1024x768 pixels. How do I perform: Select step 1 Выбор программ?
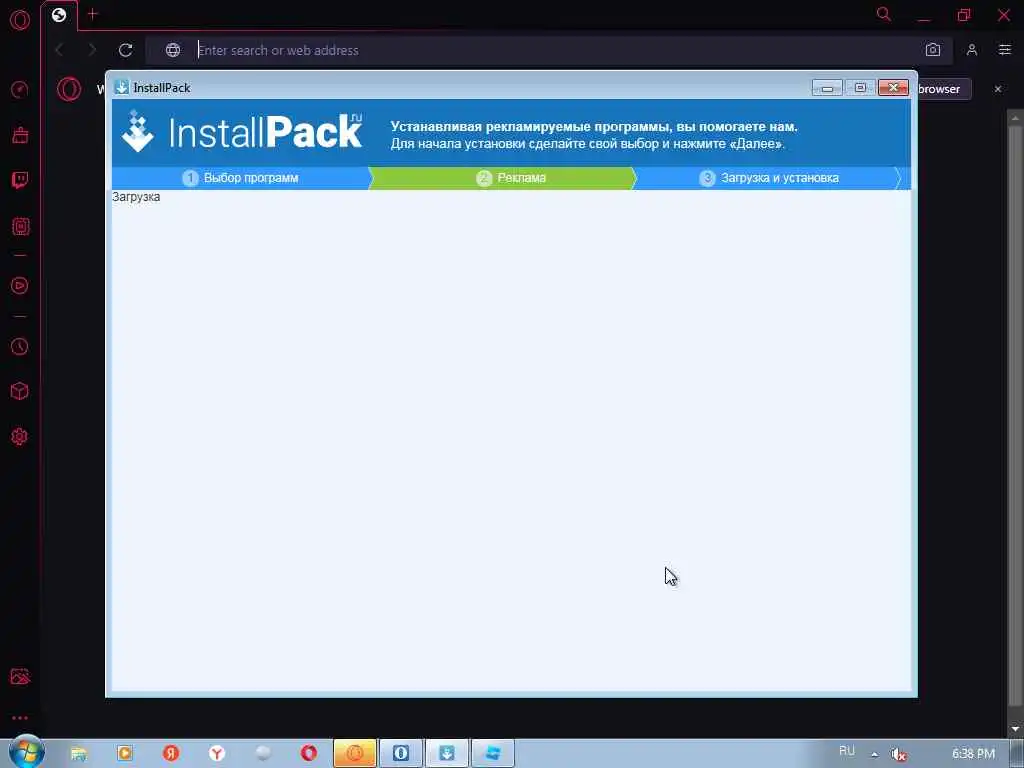point(241,178)
